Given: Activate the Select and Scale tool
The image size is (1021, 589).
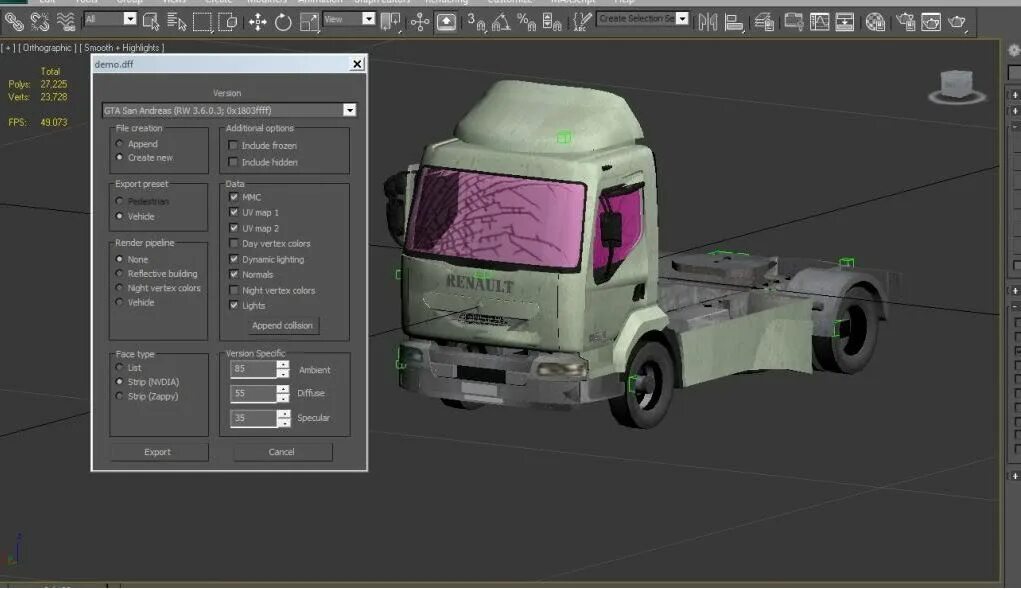Looking at the screenshot, I should pos(309,22).
